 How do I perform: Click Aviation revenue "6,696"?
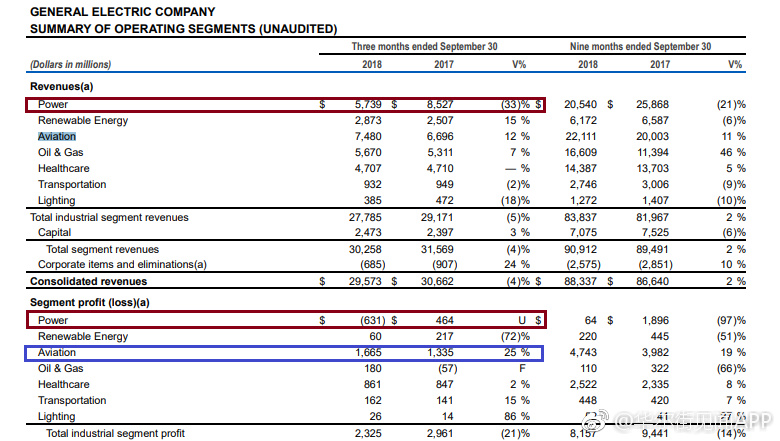440,136
